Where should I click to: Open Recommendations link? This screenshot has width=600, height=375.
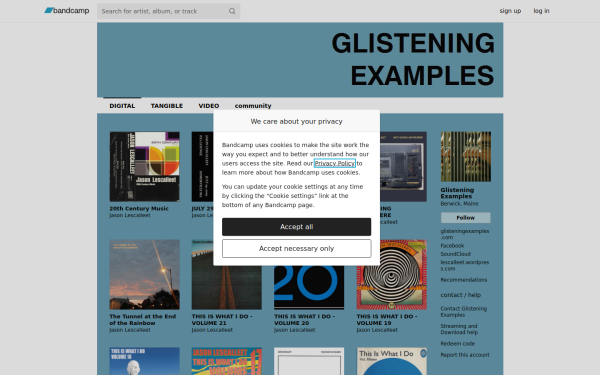[464, 280]
